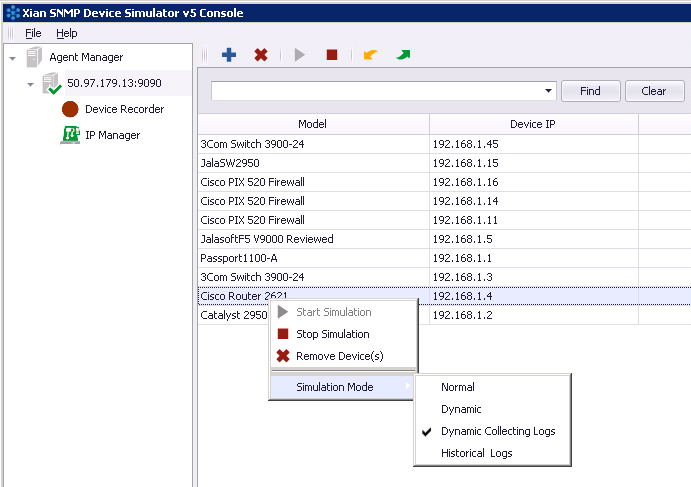Click the green IP Manager icon
This screenshot has height=487, width=691.
tap(70, 135)
